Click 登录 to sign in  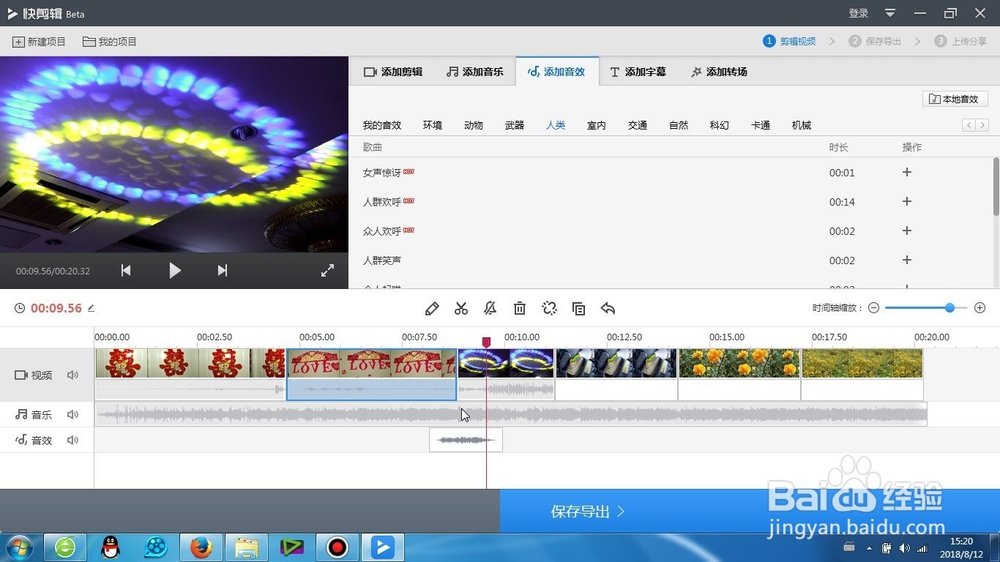tap(858, 13)
